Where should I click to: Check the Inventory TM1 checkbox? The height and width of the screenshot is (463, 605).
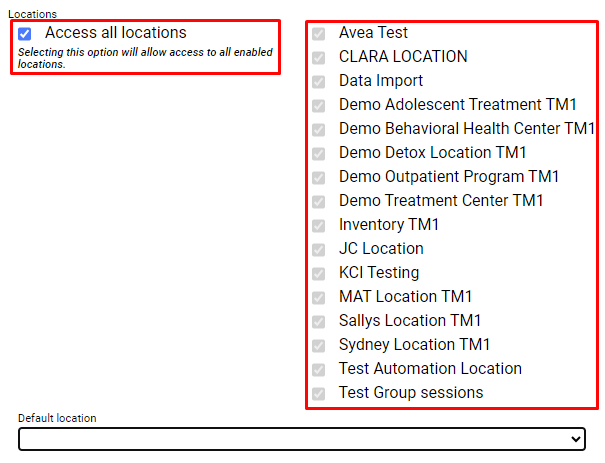[319, 225]
